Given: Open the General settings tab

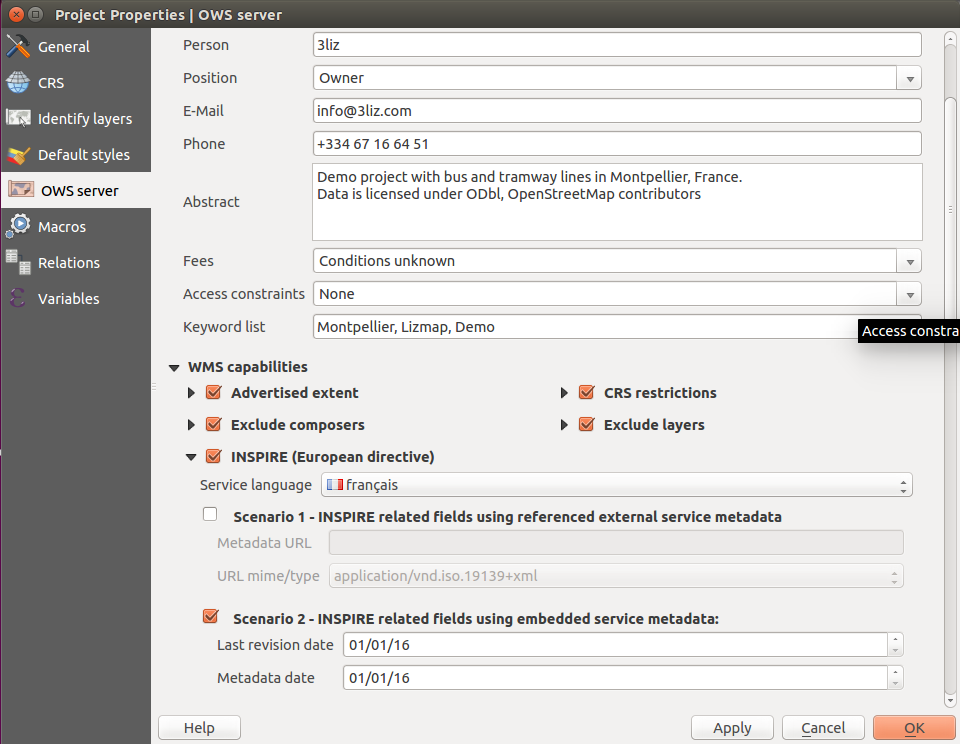Looking at the screenshot, I should 76,47.
